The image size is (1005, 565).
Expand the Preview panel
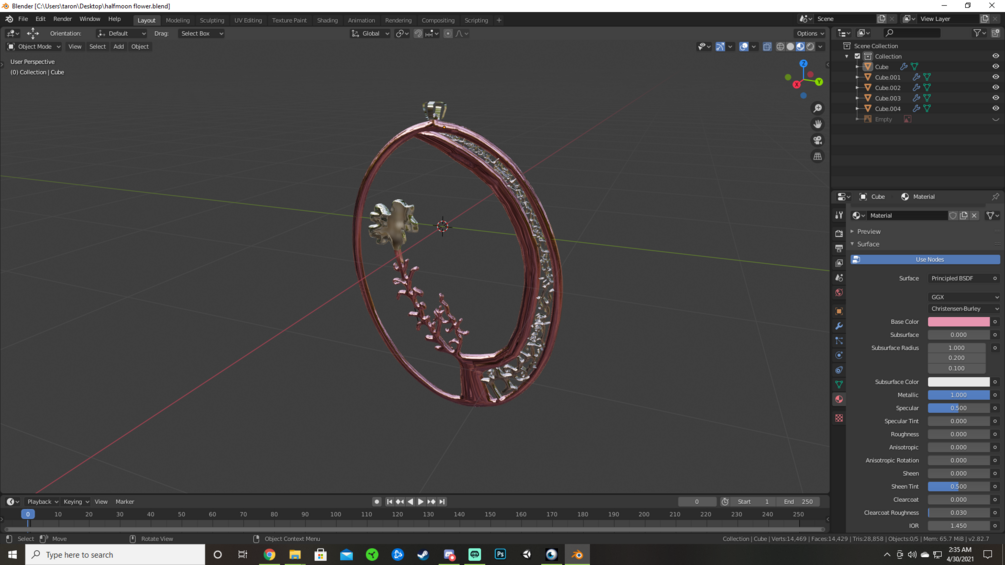click(868, 231)
